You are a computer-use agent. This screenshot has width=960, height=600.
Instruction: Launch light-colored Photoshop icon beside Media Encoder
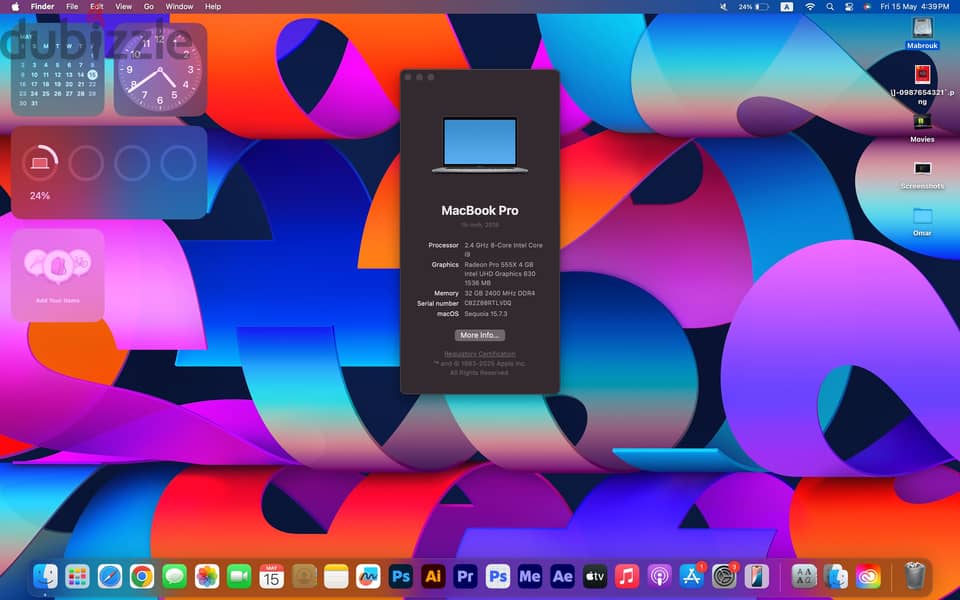[497, 576]
